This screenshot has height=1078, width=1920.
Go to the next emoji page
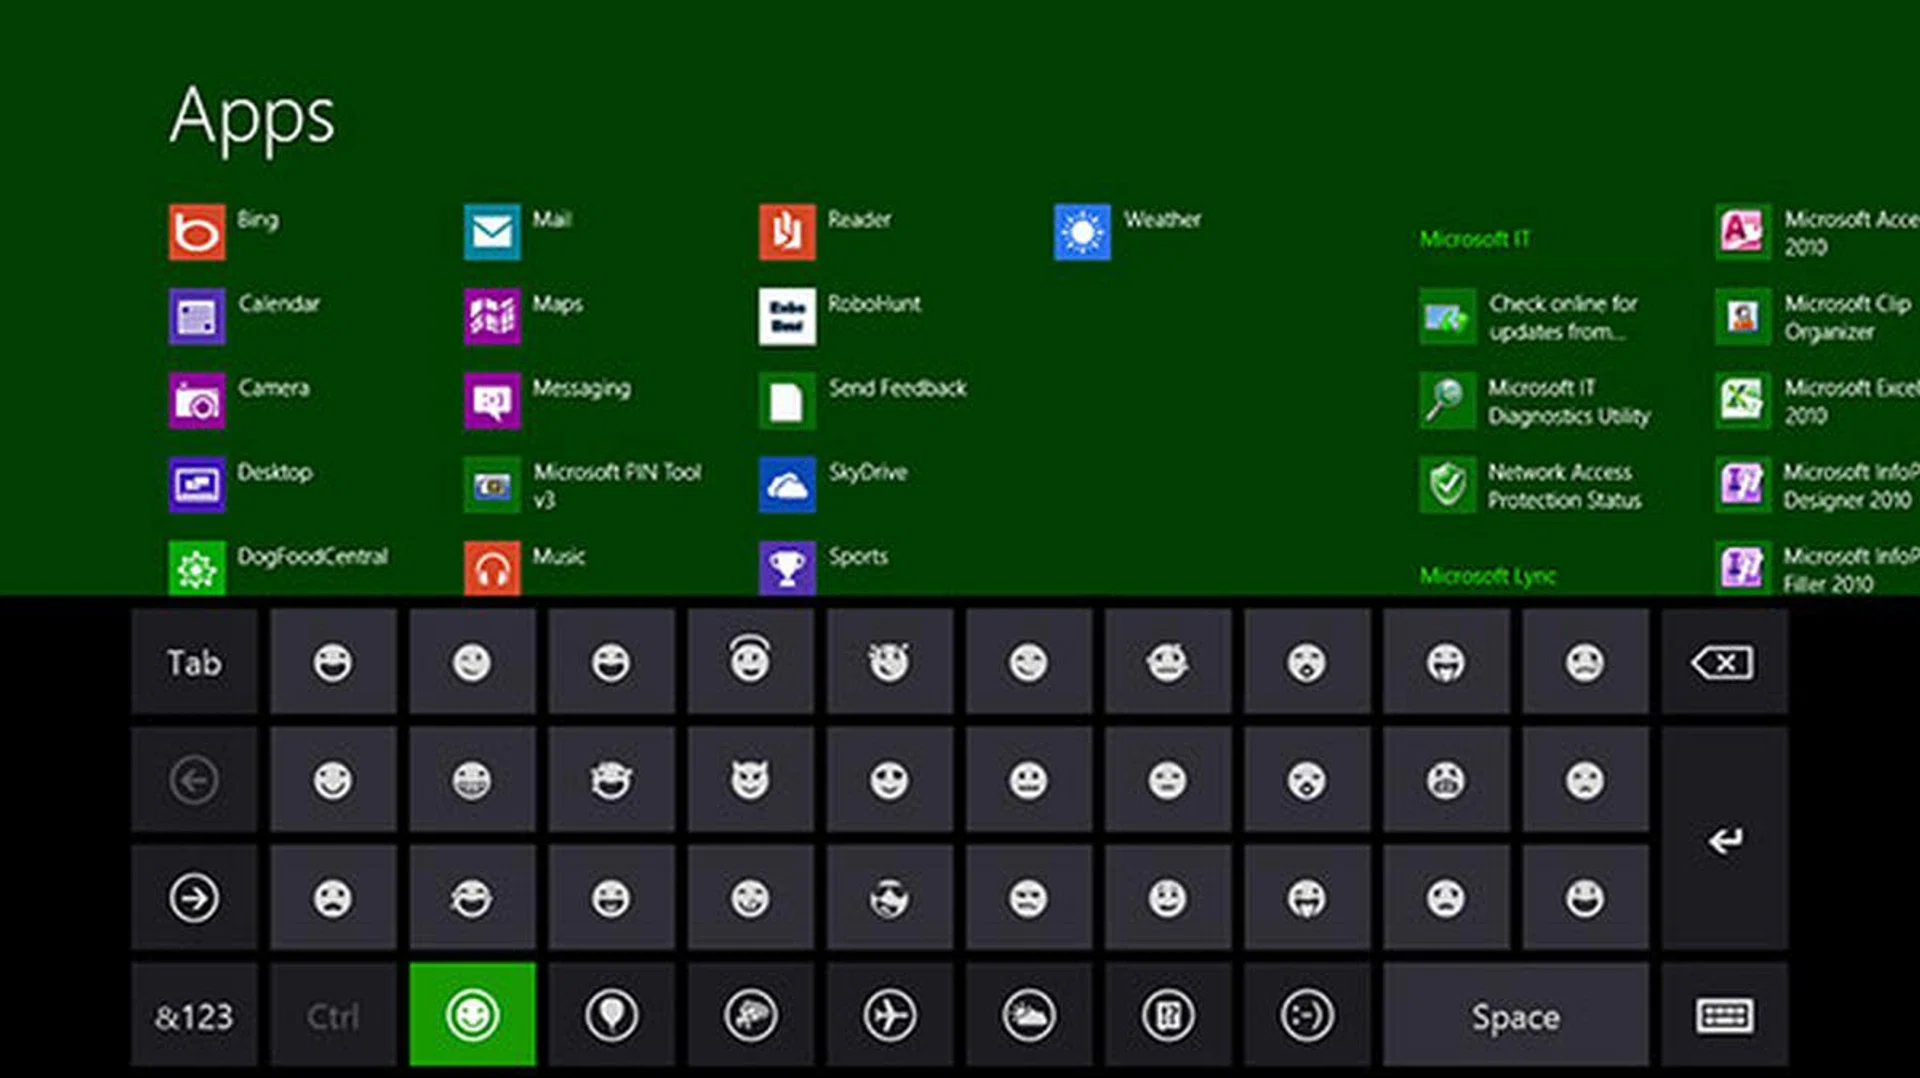194,897
